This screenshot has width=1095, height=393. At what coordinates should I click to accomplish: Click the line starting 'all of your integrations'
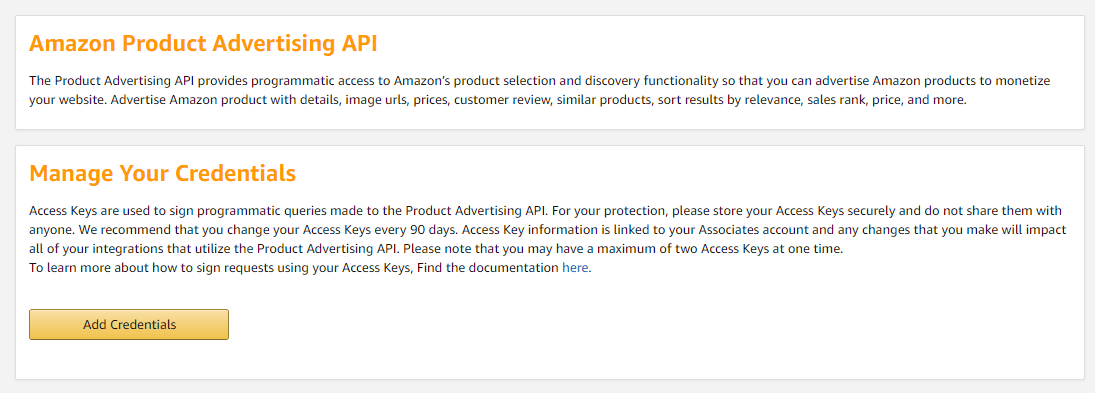[x=436, y=249]
